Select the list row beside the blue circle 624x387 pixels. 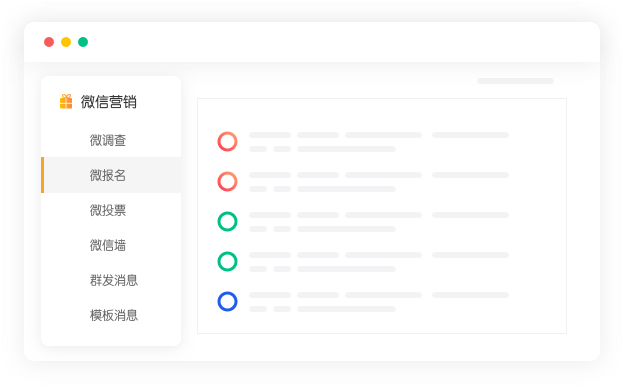click(379, 302)
